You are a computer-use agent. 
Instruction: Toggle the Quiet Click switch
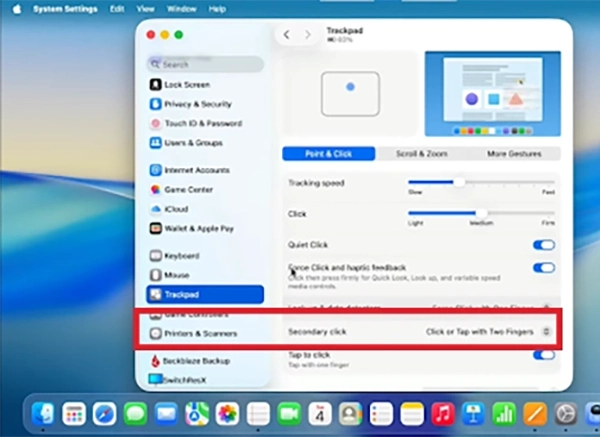[x=544, y=245]
